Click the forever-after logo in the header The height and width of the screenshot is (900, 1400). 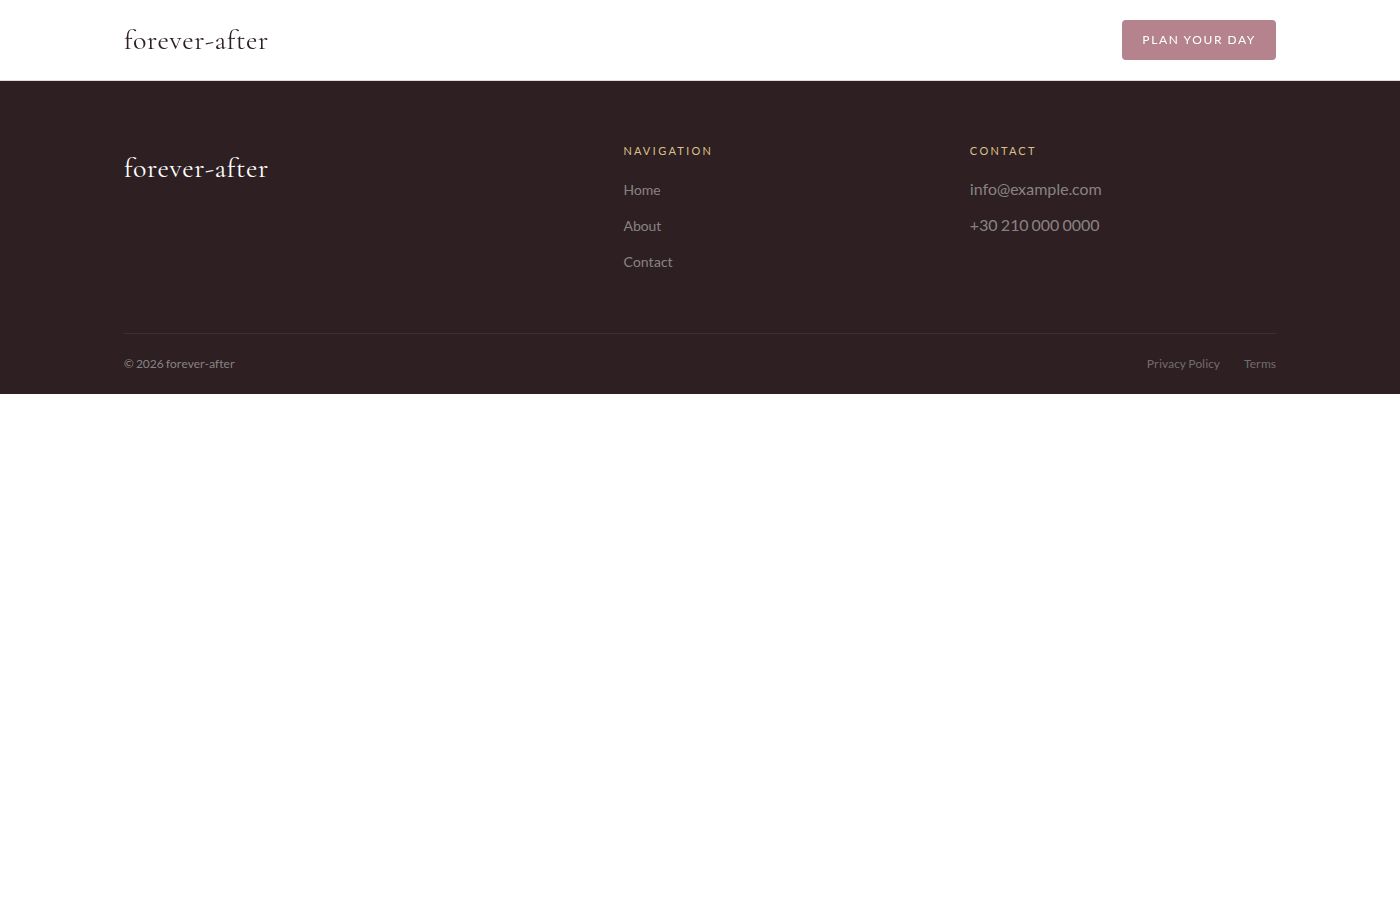tap(196, 40)
